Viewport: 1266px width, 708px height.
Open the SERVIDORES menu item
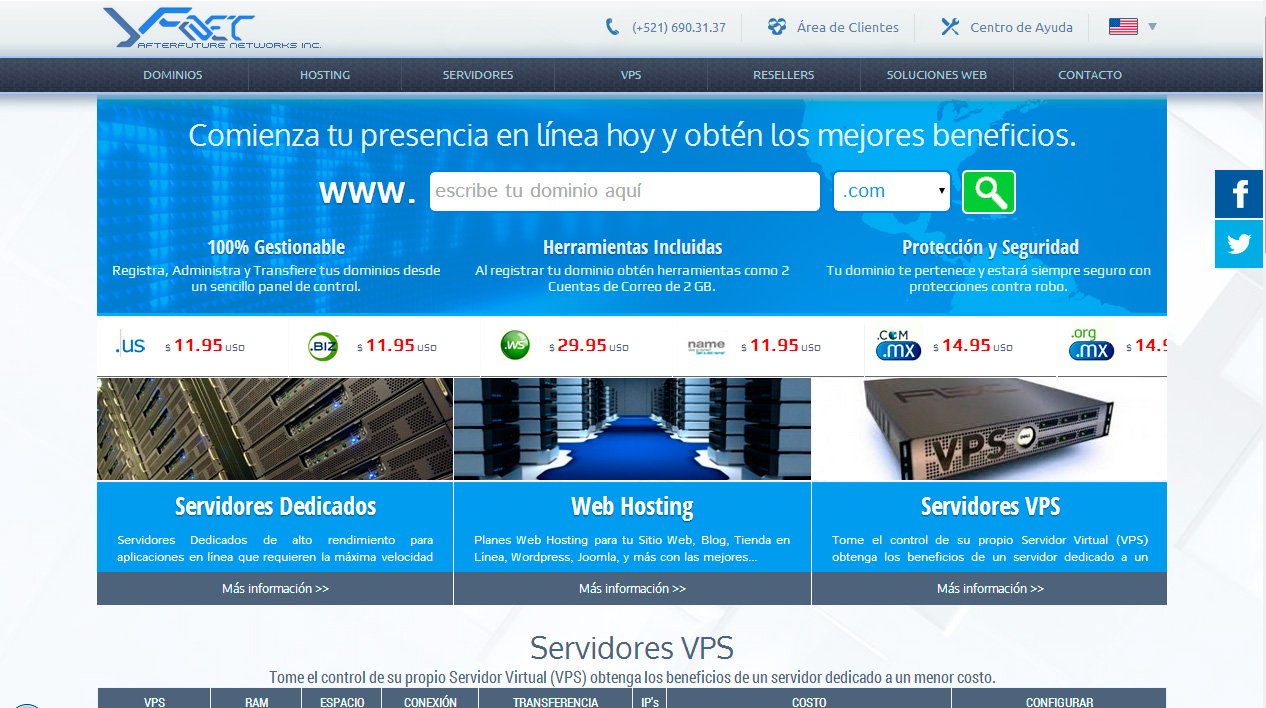[478, 75]
